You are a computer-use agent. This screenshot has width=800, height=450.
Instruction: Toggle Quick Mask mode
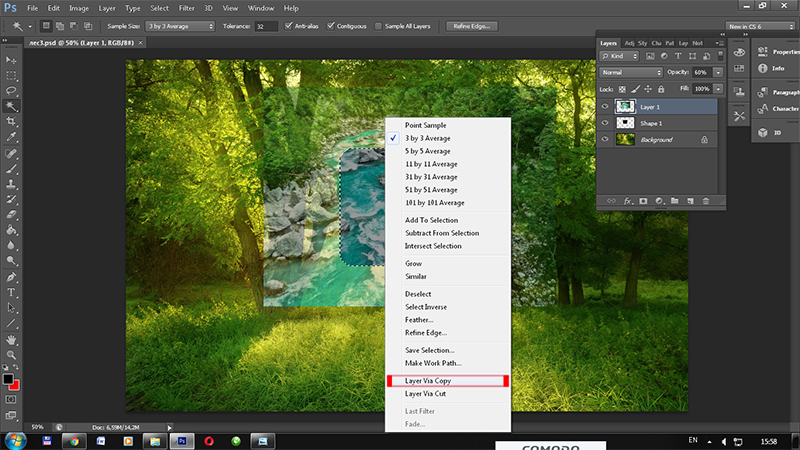(x=11, y=399)
